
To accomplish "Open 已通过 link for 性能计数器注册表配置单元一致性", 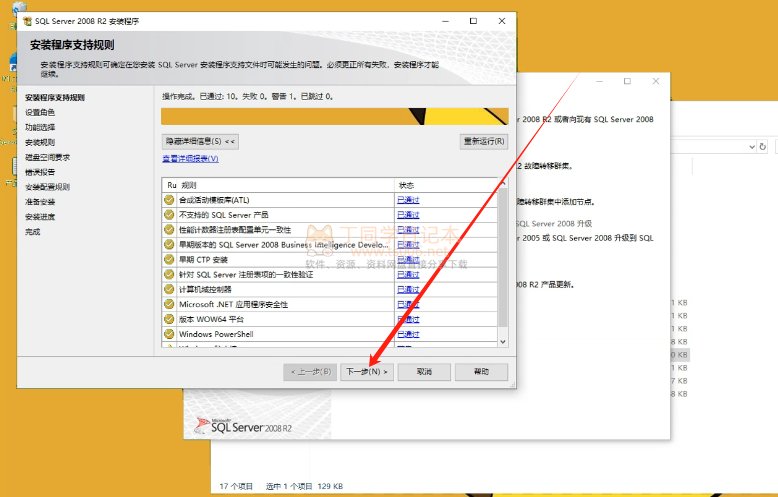I will tap(408, 230).
